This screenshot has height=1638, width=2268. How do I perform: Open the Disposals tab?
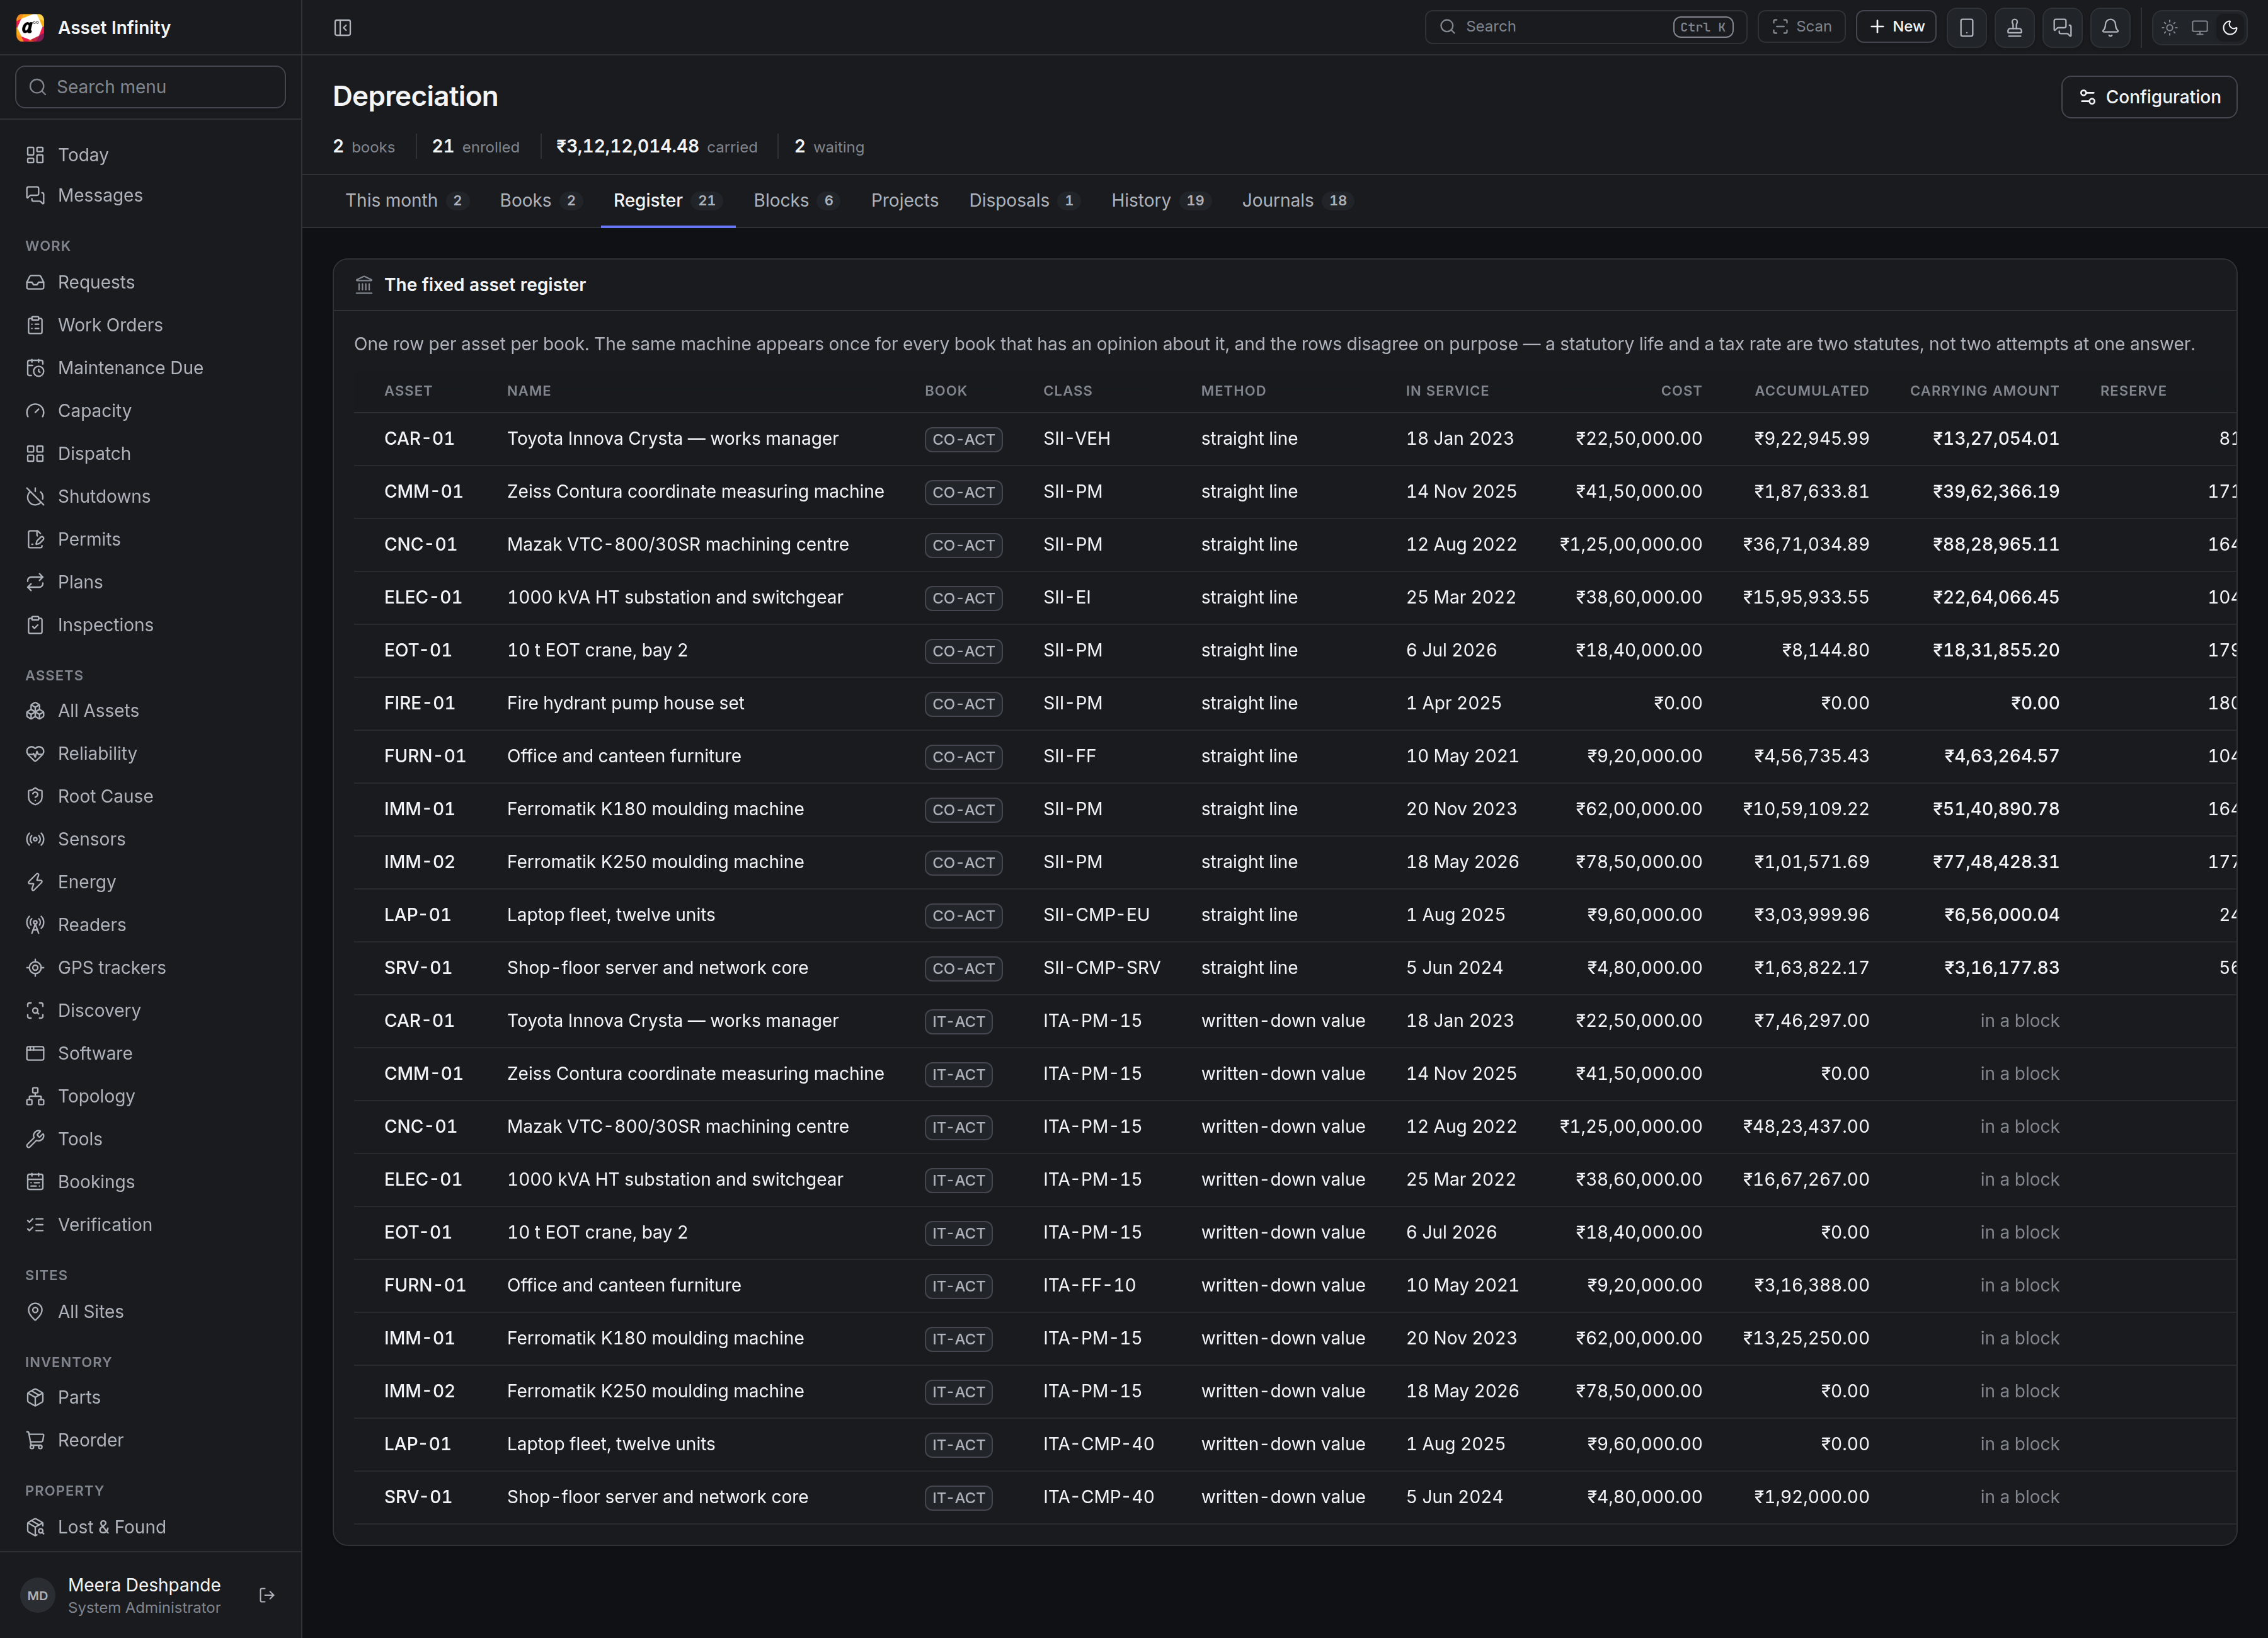(x=1023, y=201)
